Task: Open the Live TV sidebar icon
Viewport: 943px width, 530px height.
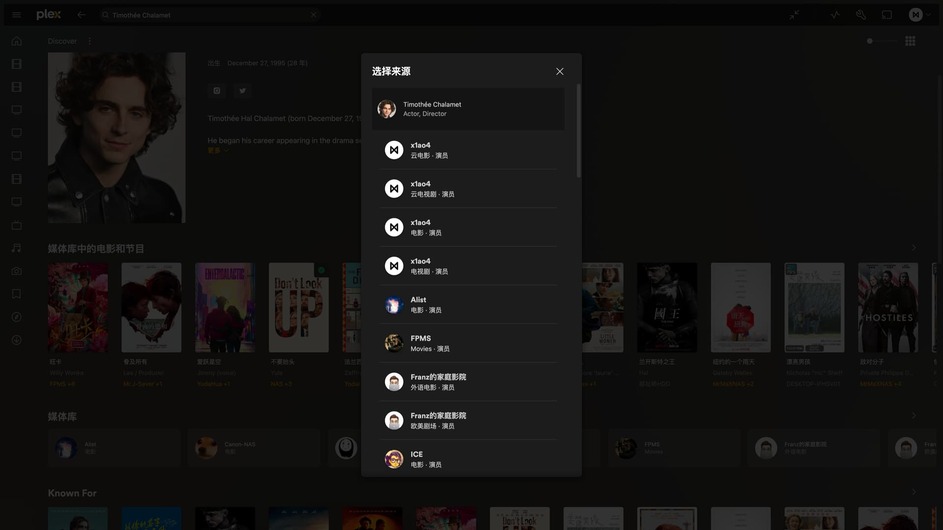Action: click(x=17, y=225)
